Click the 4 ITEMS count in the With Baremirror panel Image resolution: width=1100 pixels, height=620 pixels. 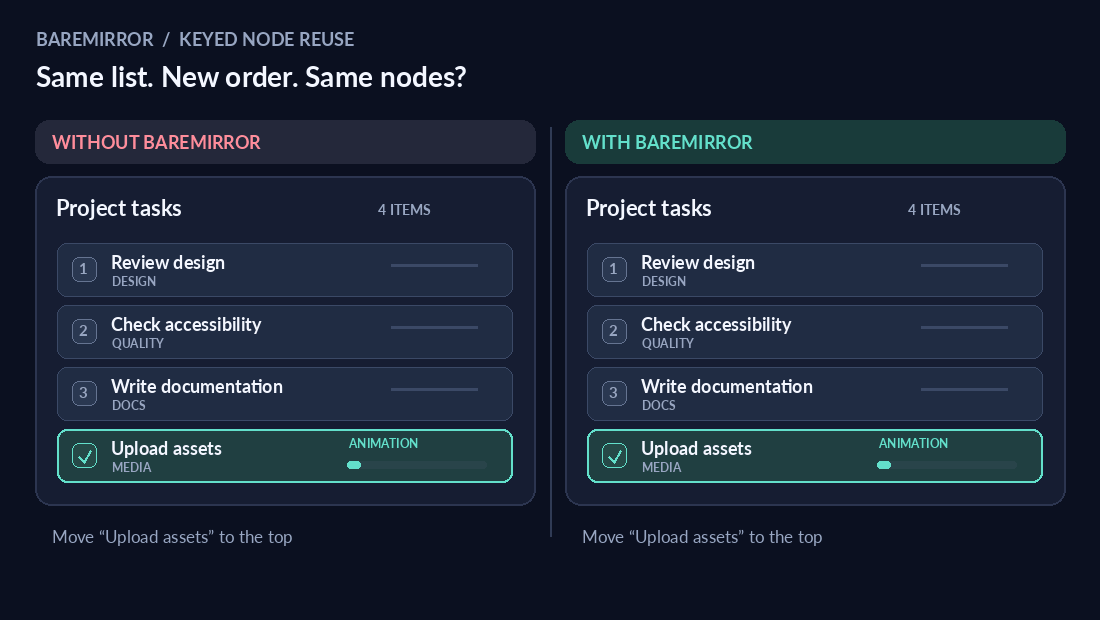[x=934, y=210]
